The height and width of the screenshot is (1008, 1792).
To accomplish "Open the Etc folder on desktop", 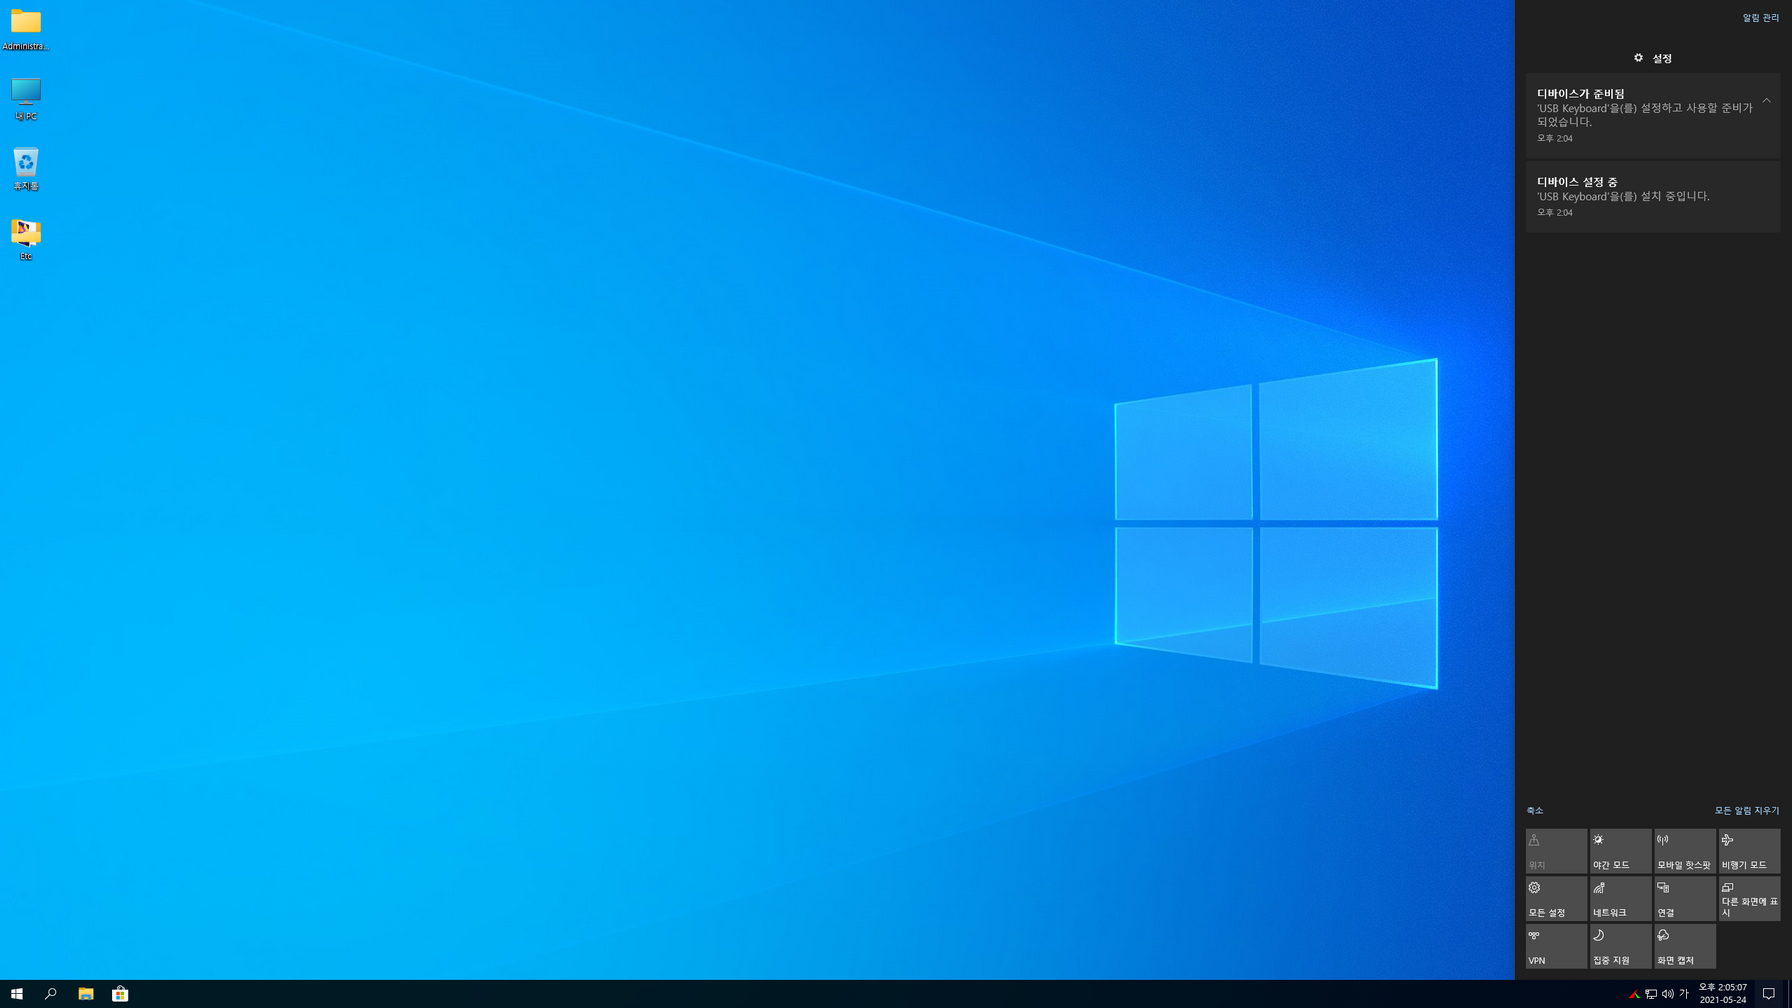I will click(26, 239).
